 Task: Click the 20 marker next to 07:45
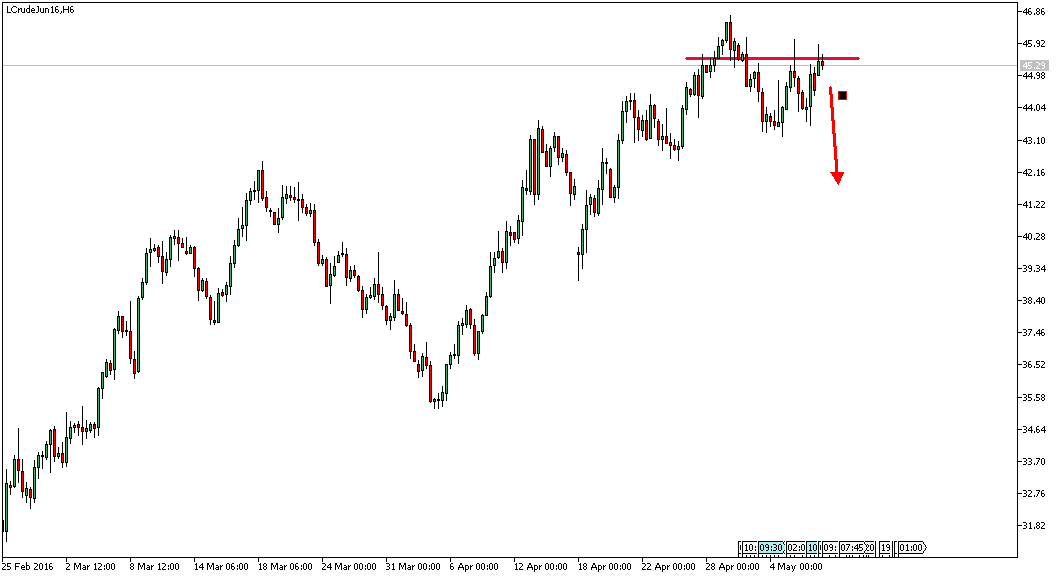point(870,547)
